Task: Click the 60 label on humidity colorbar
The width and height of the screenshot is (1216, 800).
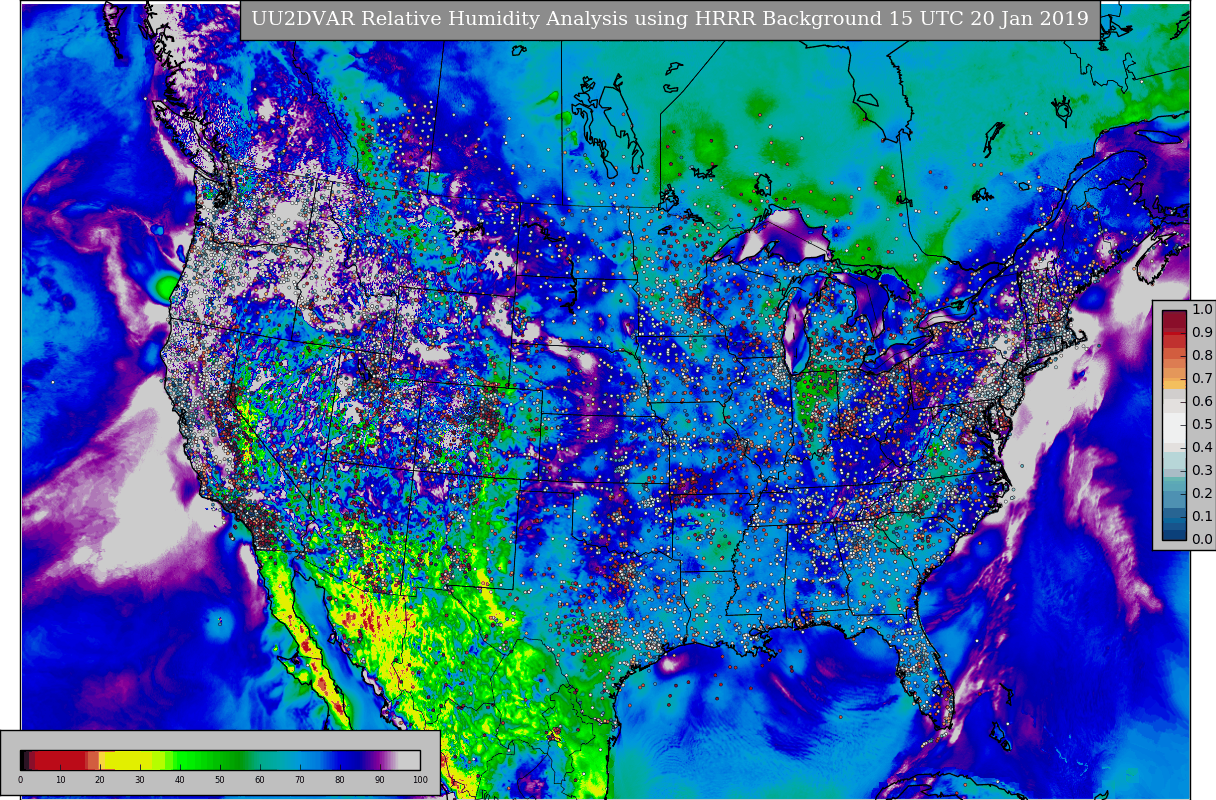Action: point(260,780)
